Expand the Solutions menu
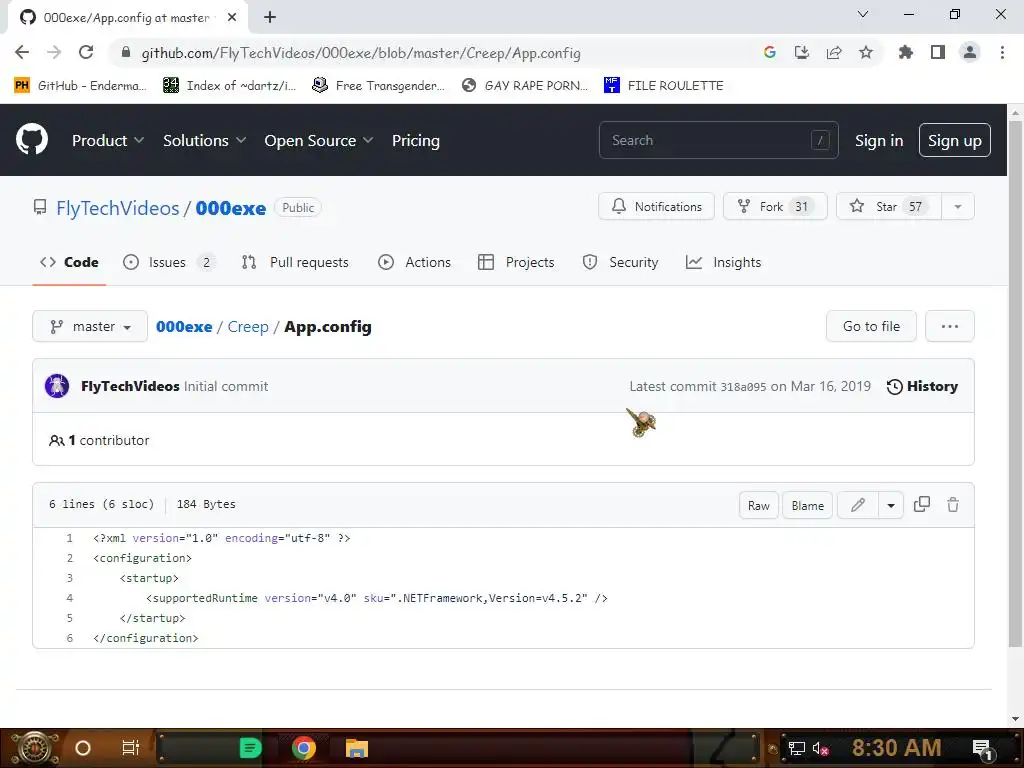This screenshot has width=1024, height=768. [x=204, y=140]
